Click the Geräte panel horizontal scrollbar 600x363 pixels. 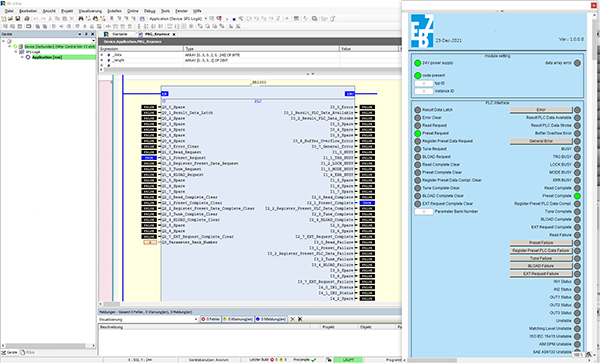[x=48, y=346]
